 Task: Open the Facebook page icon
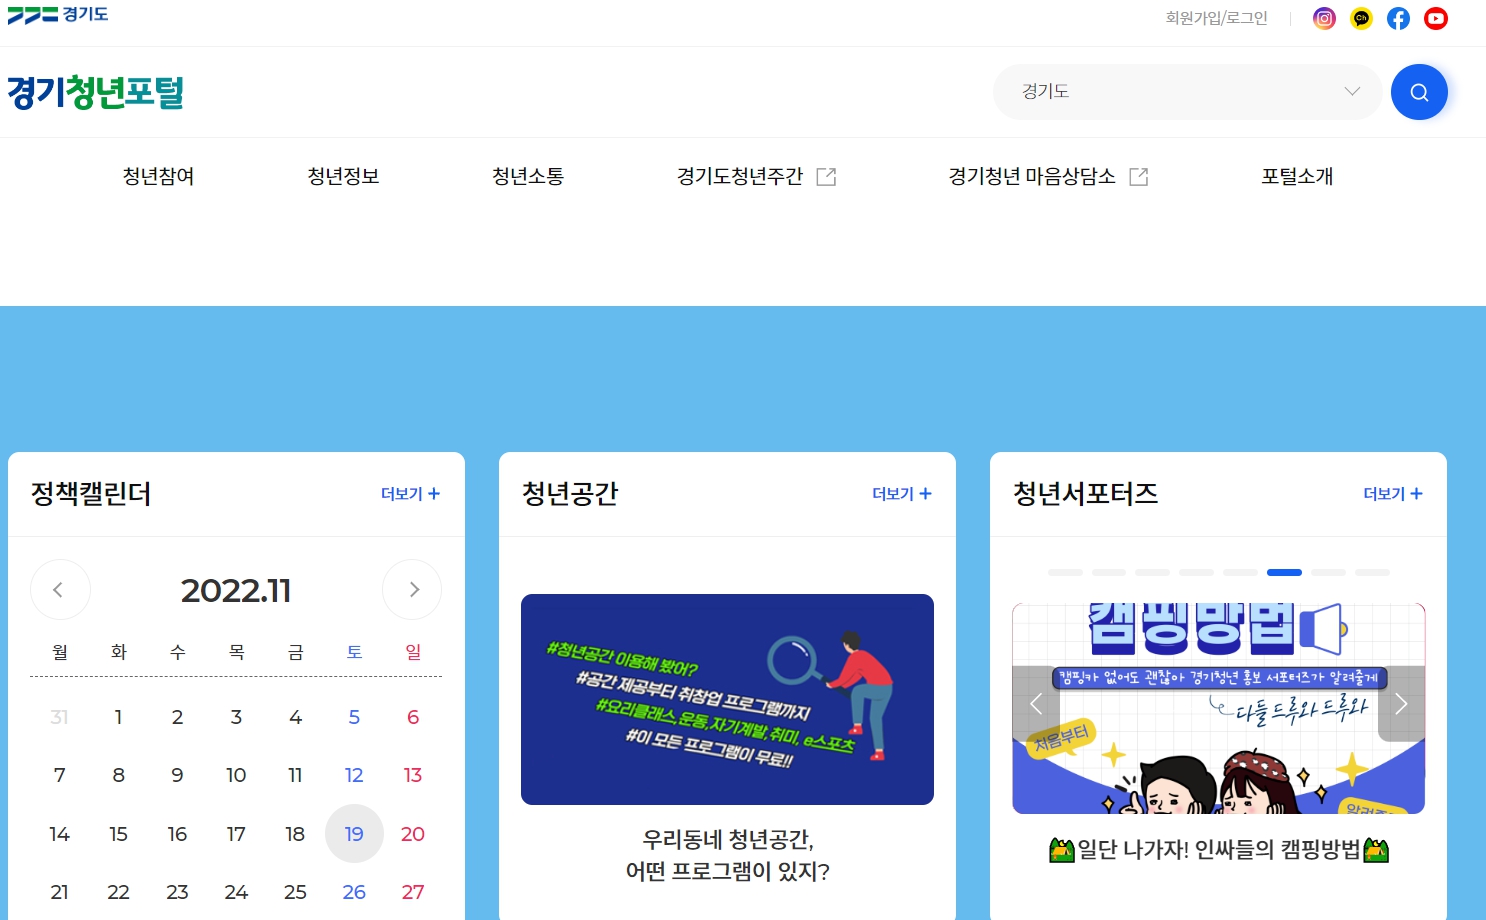pyautogui.click(x=1398, y=18)
